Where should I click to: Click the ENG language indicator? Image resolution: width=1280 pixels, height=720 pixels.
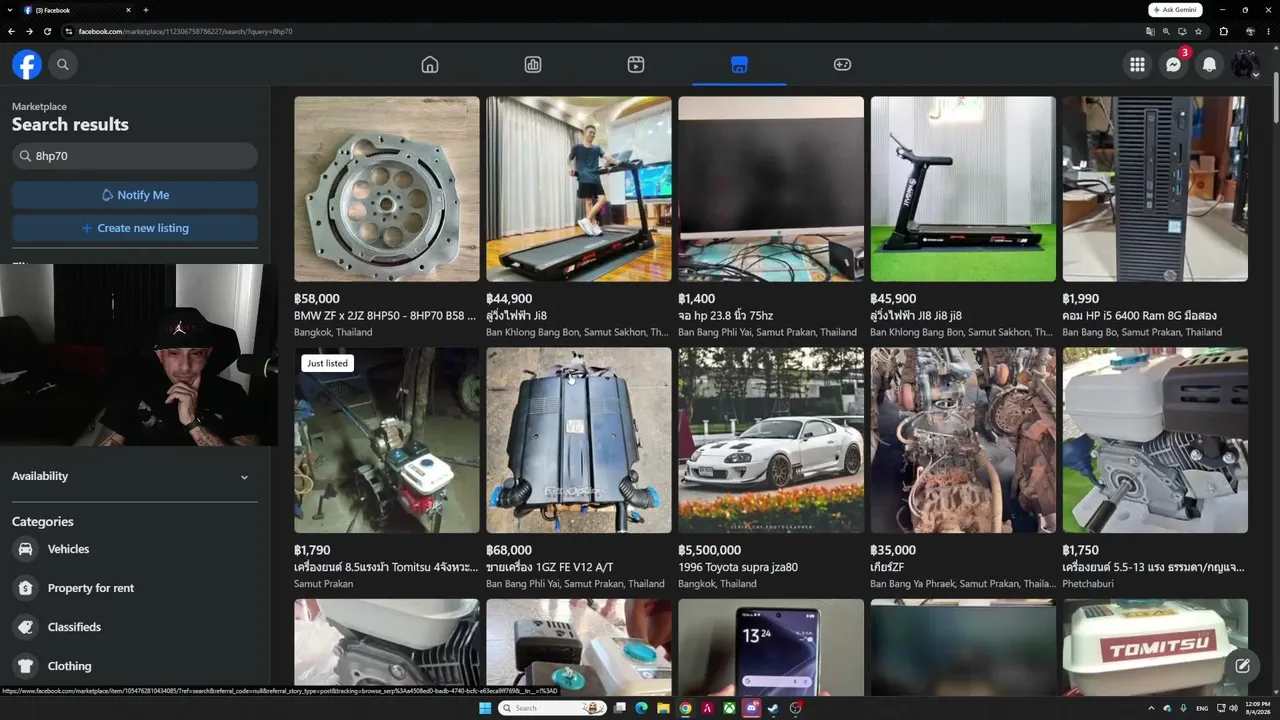(1202, 708)
